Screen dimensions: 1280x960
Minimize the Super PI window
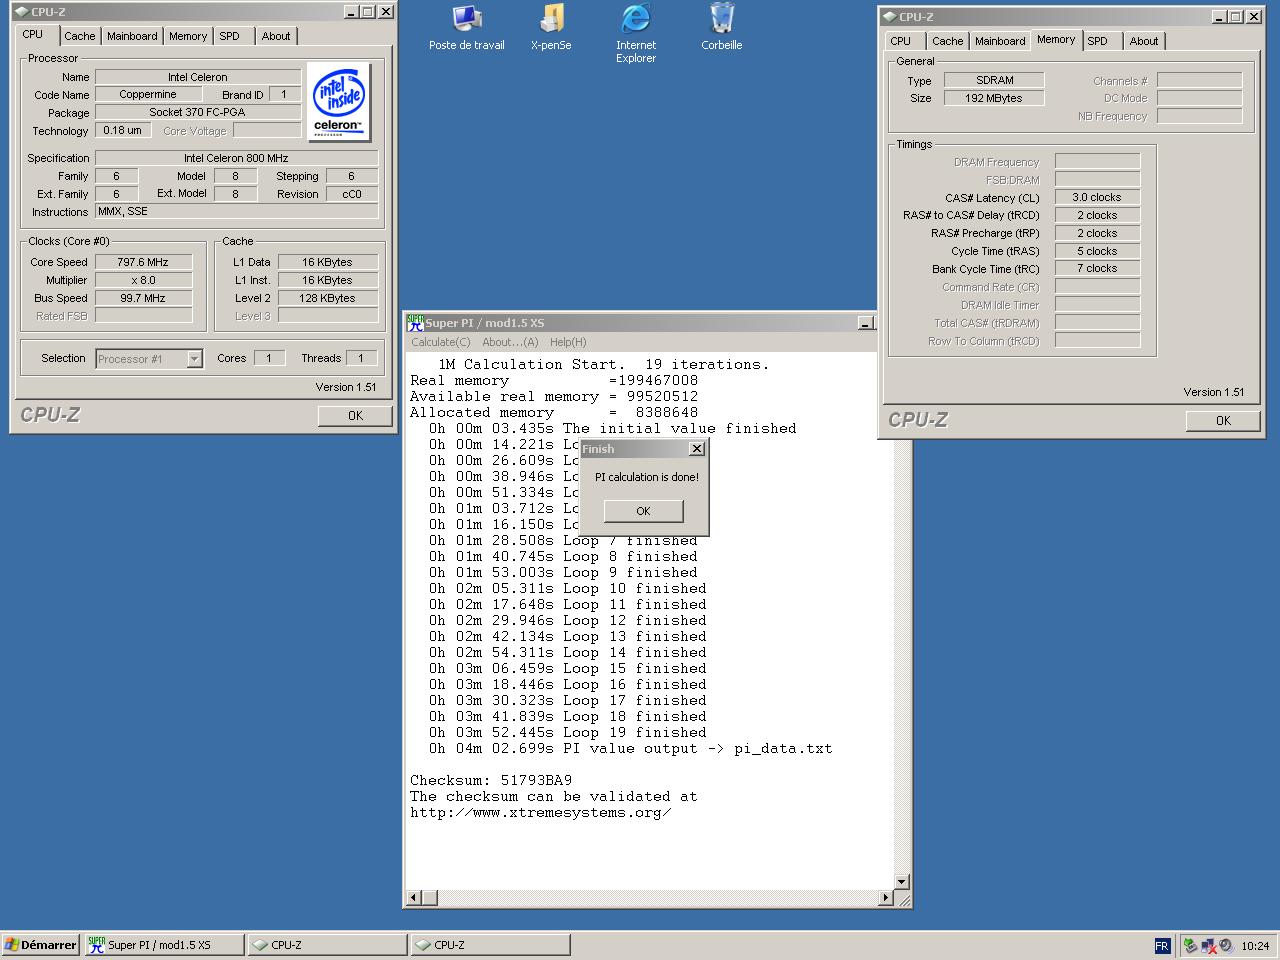866,323
